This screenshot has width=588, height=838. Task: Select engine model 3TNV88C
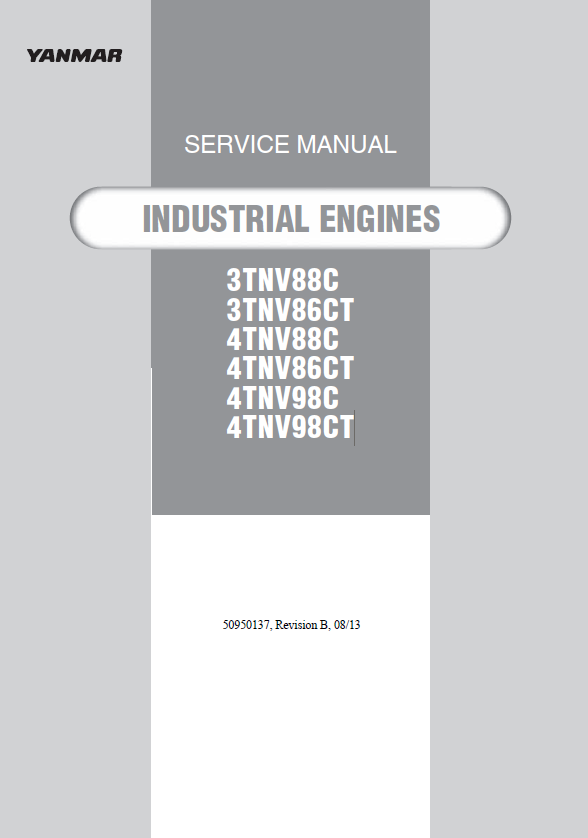(x=283, y=280)
